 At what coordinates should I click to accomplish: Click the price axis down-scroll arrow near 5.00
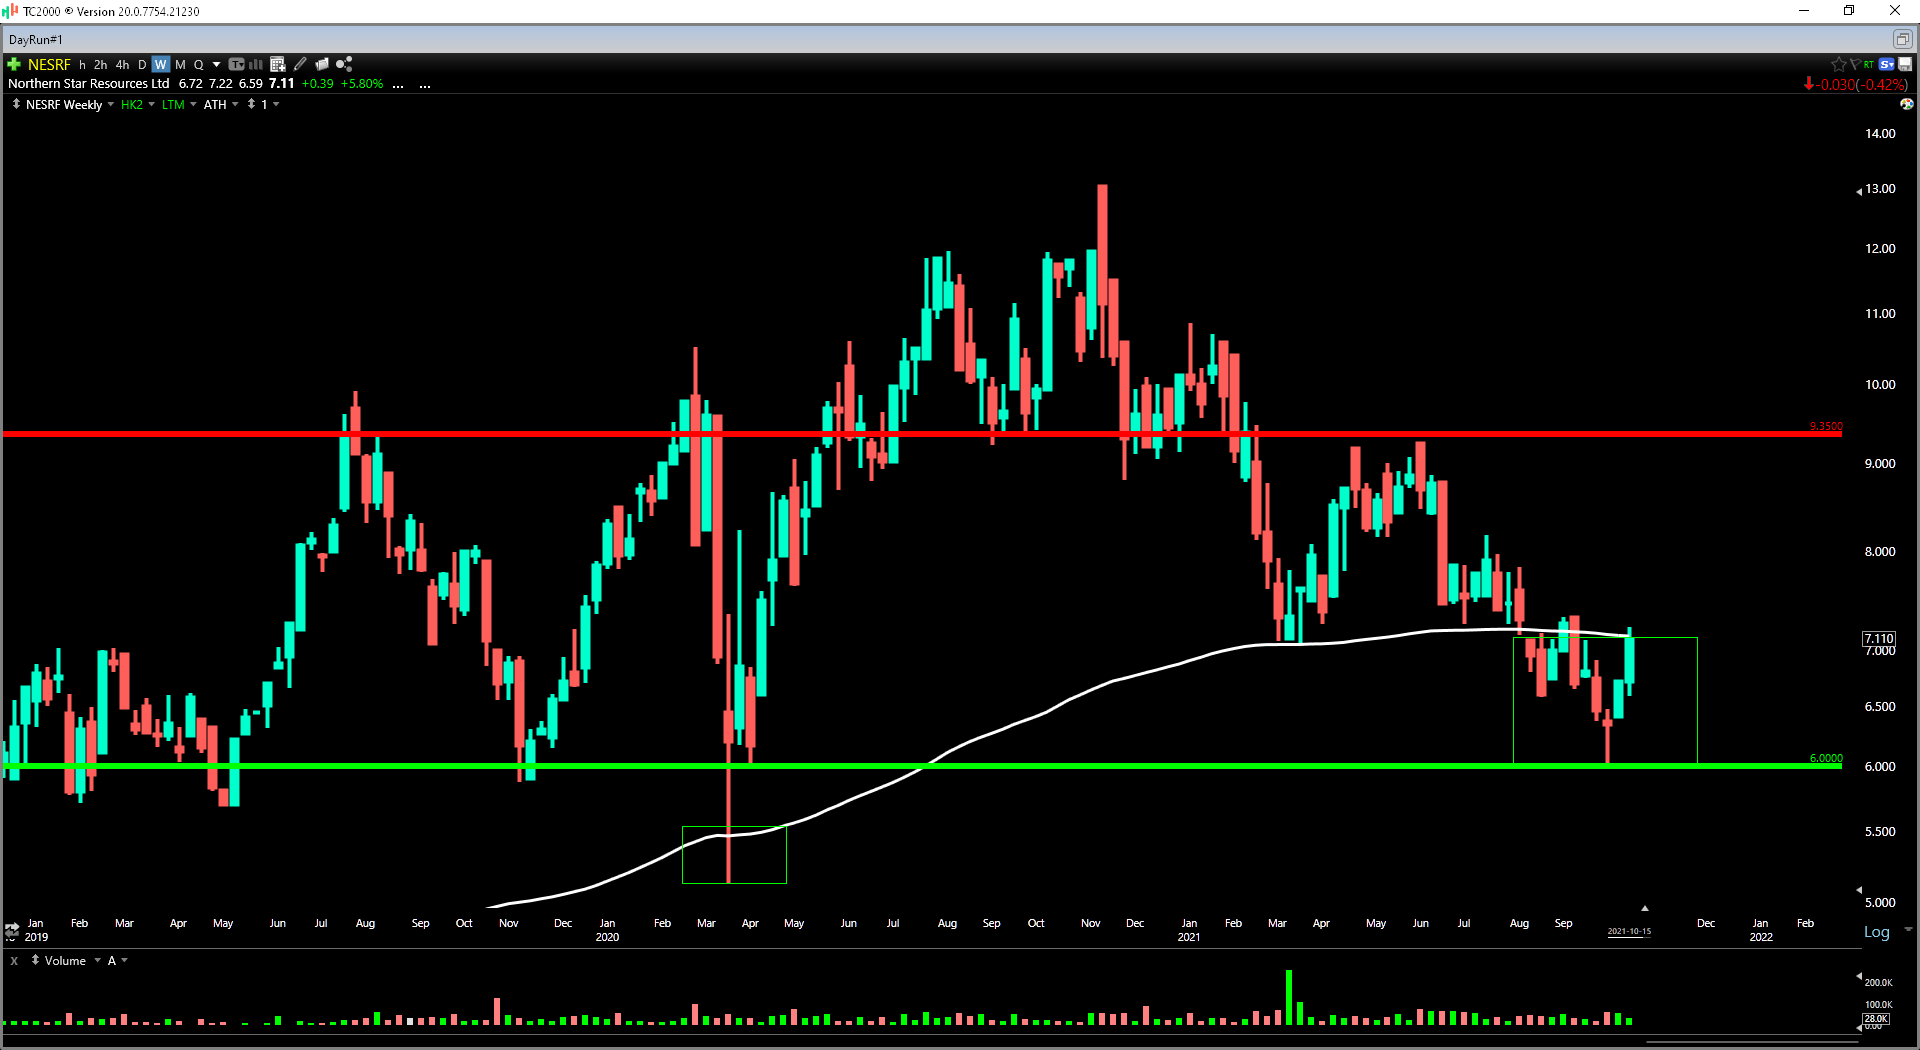[1859, 890]
